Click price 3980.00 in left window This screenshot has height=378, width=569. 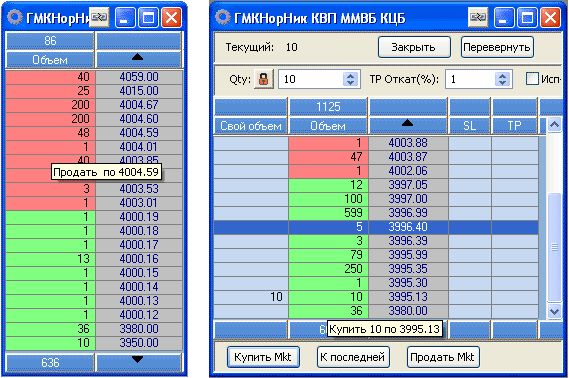point(139,329)
